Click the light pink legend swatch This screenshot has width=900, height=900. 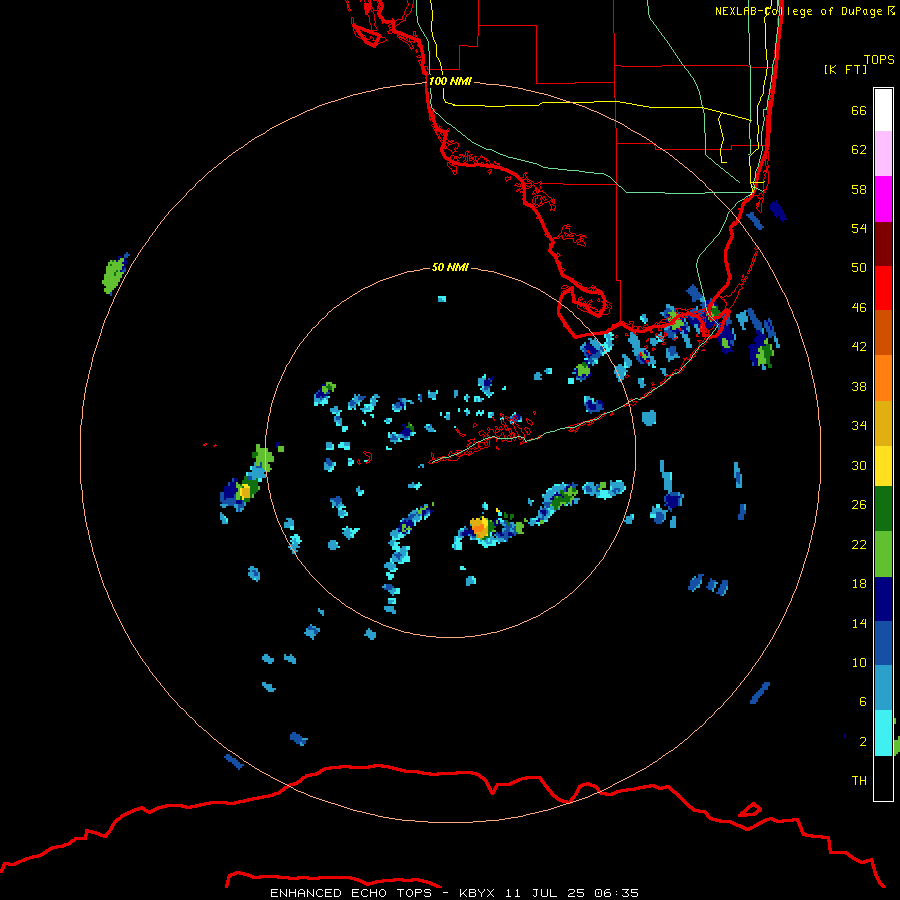tap(883, 154)
